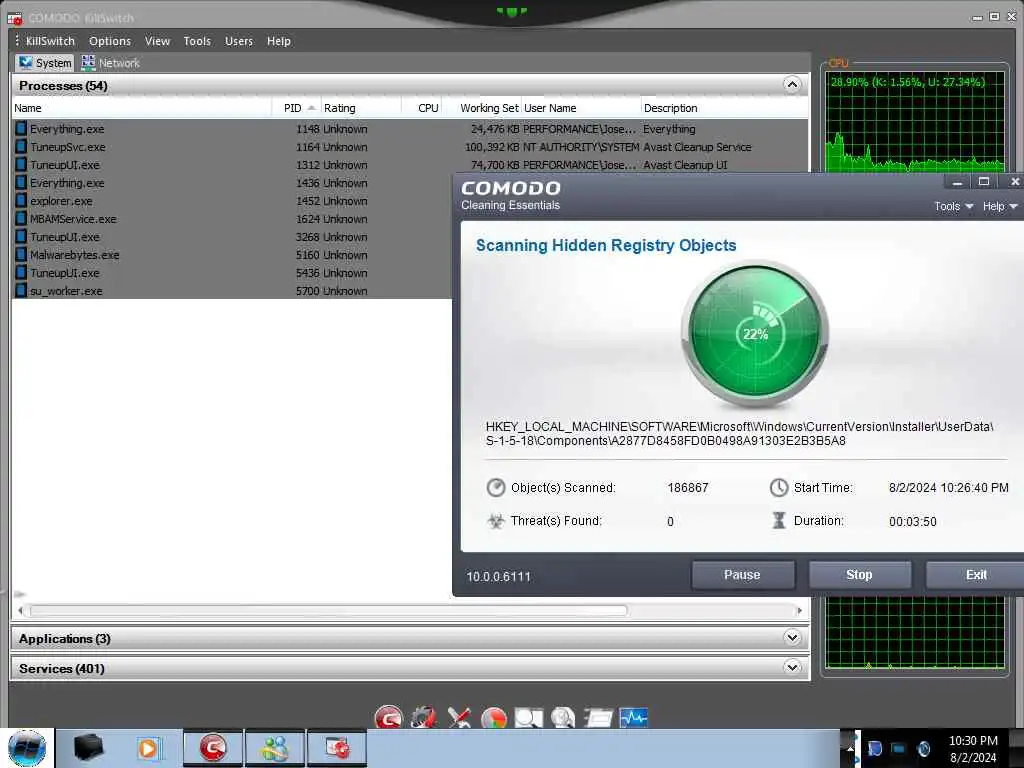The height and width of the screenshot is (768, 1024).
Task: Switch to the Network tab
Action: (111, 63)
